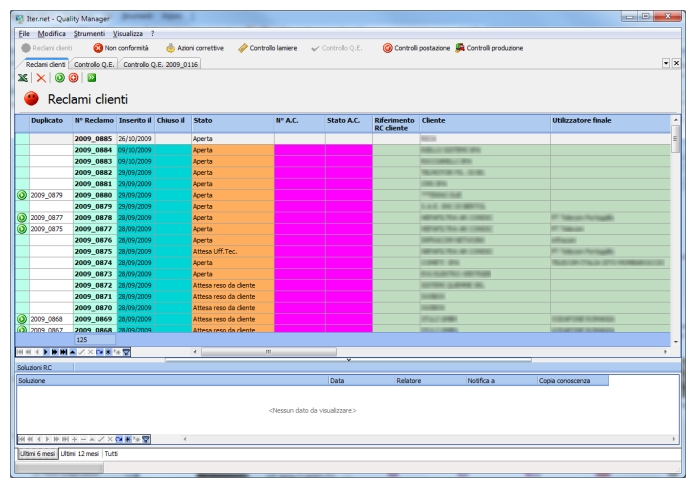Select complaint row 2009_0876
The image size is (696, 488).
click(x=343, y=240)
